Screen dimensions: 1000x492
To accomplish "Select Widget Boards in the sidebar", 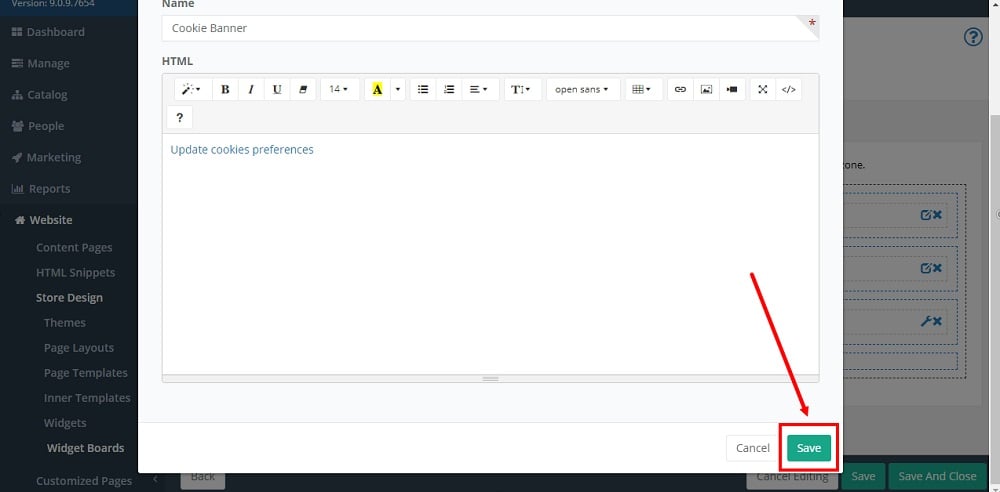I will [85, 448].
